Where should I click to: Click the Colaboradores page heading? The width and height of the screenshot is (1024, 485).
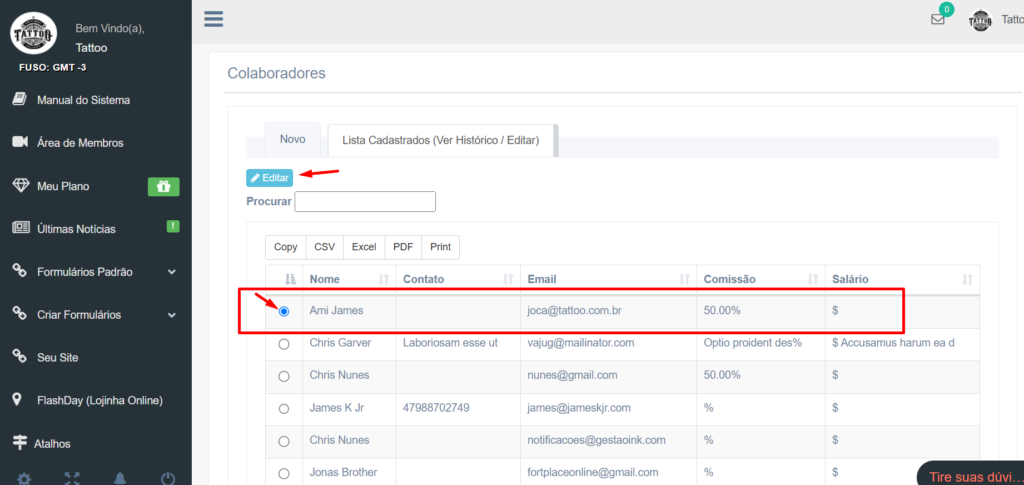(x=276, y=73)
